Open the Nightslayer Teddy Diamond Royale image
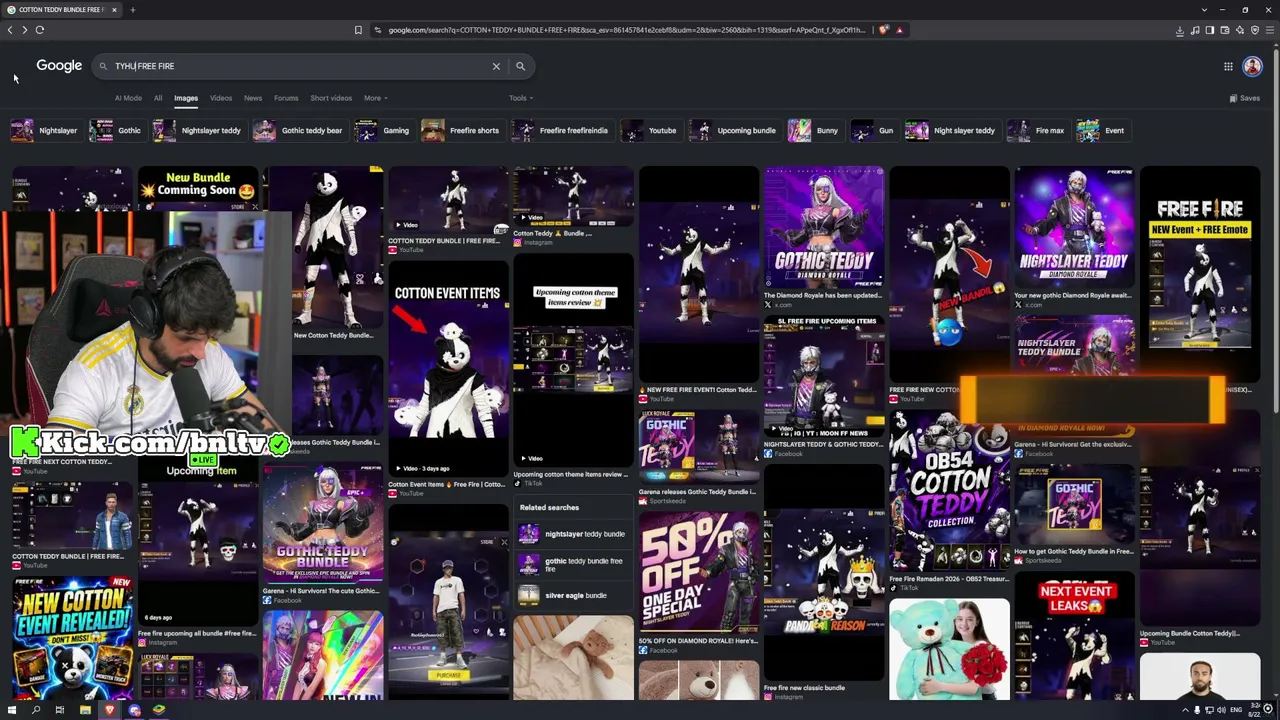This screenshot has height=720, width=1280. pyautogui.click(x=1074, y=227)
